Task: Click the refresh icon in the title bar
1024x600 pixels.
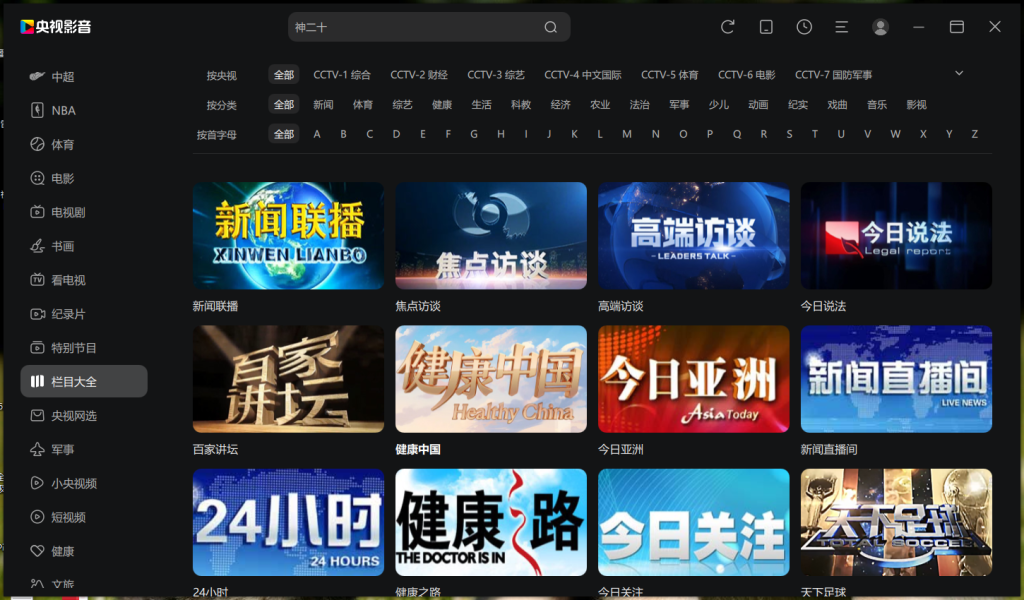Action: [727, 27]
